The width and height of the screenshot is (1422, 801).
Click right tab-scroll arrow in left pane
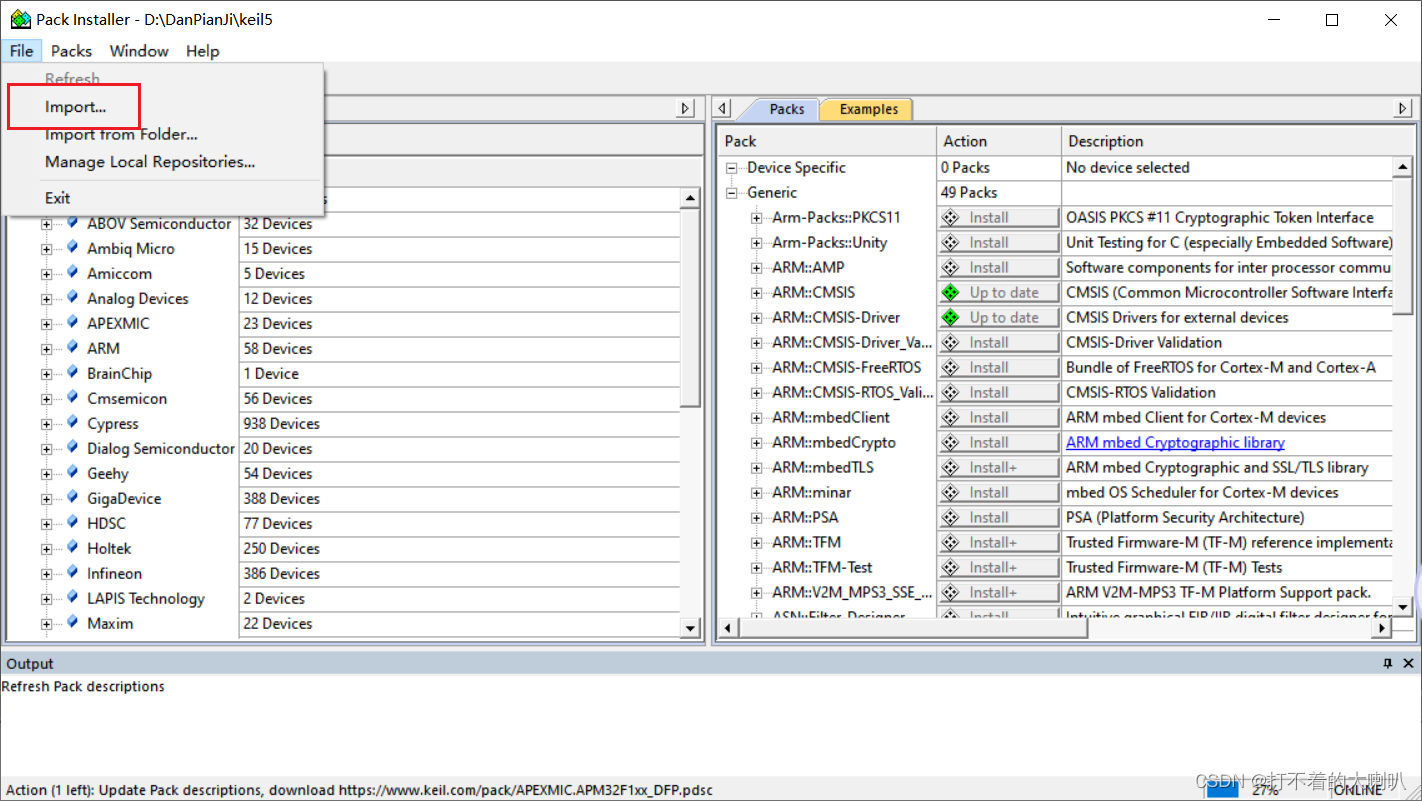click(686, 108)
